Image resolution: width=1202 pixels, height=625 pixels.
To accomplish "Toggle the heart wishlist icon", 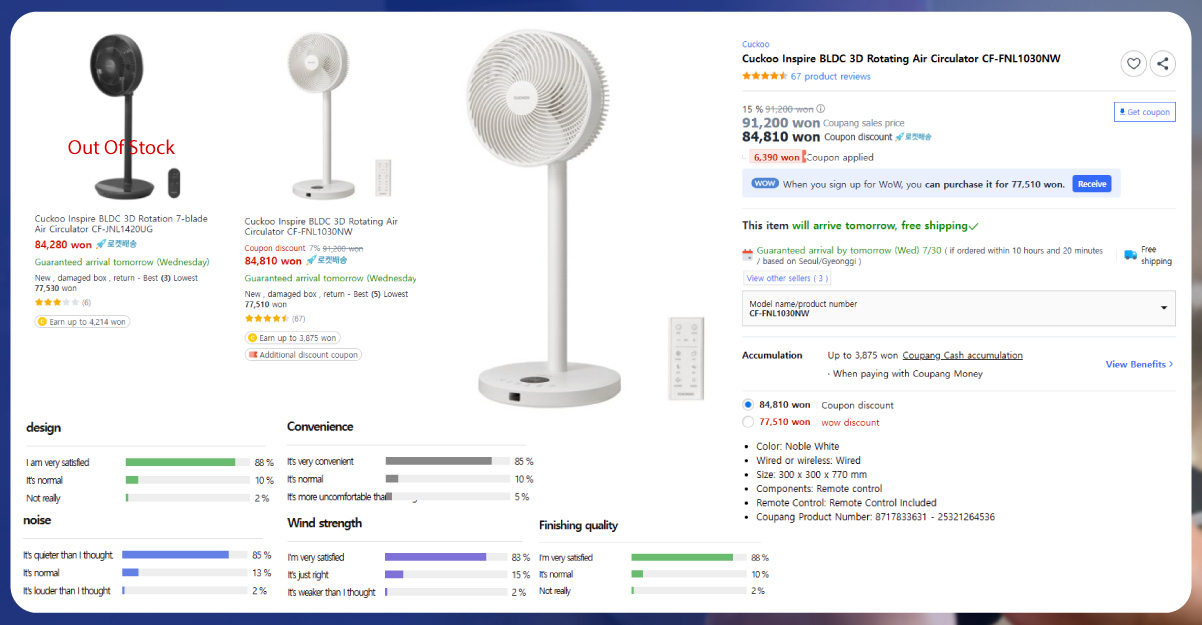I will (1133, 63).
